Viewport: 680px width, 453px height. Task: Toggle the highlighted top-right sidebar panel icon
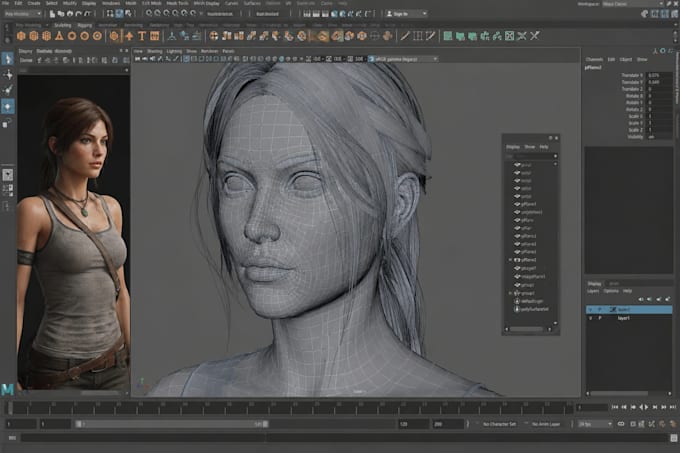[665, 14]
